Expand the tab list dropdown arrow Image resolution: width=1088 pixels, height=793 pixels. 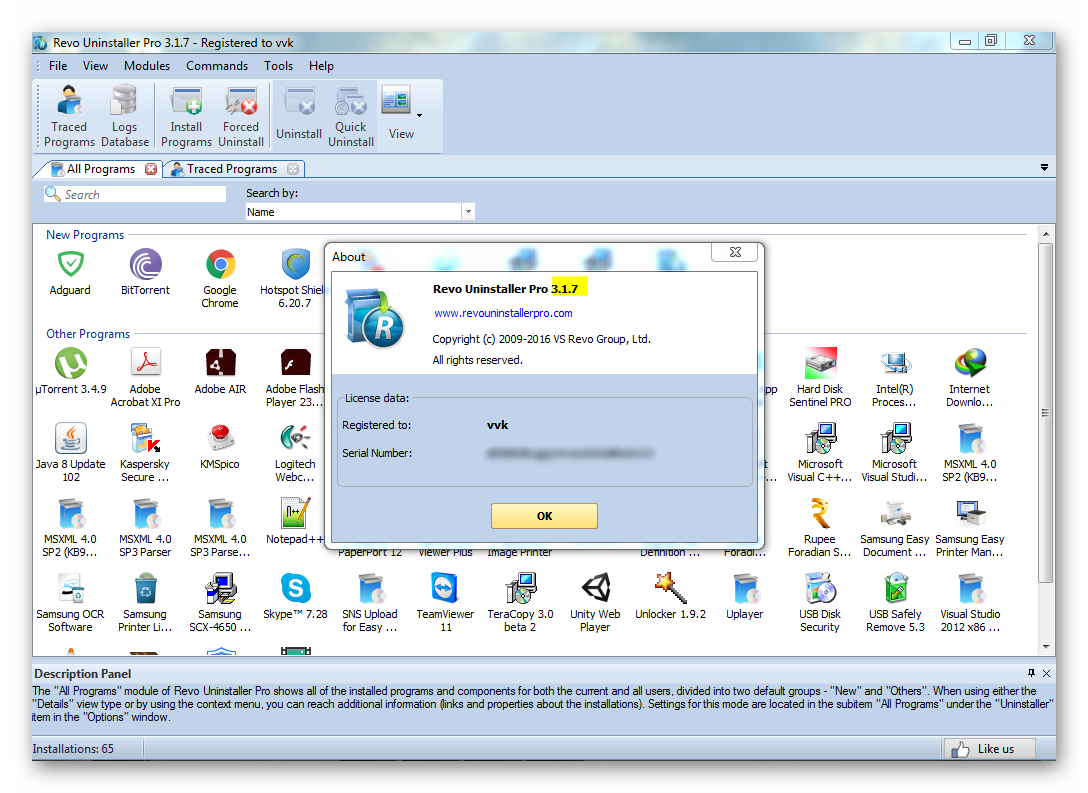point(1044,167)
